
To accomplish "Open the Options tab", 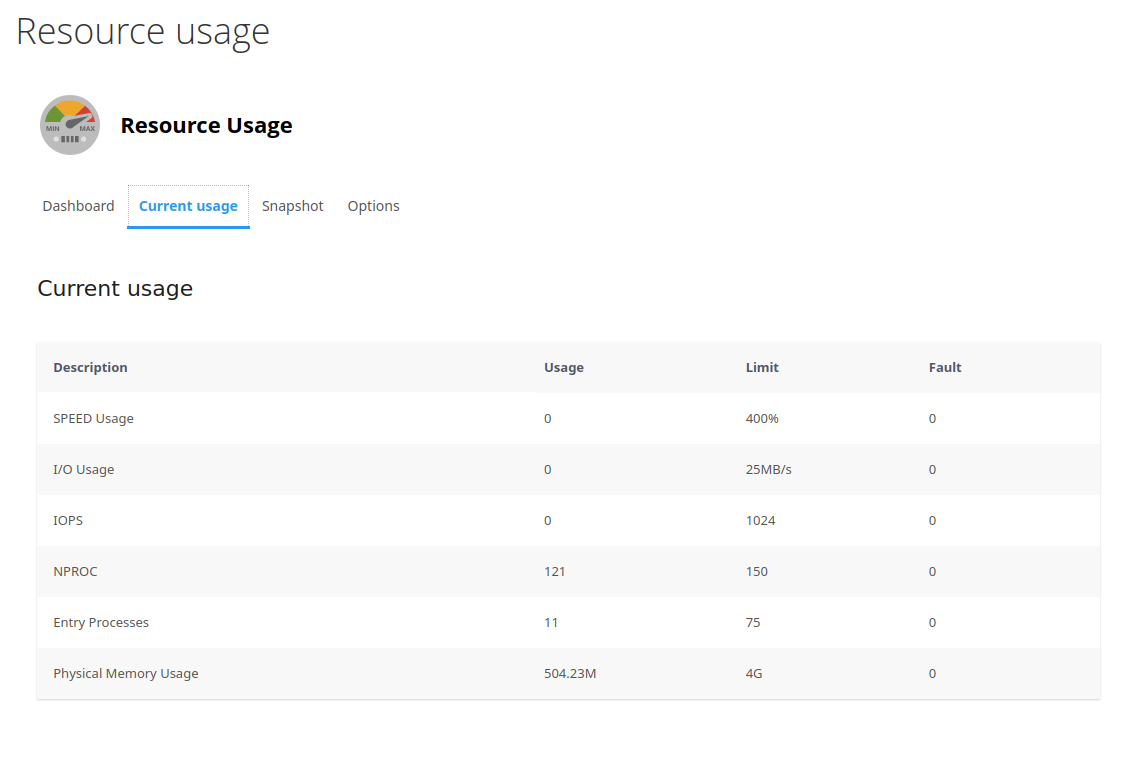I will [373, 206].
